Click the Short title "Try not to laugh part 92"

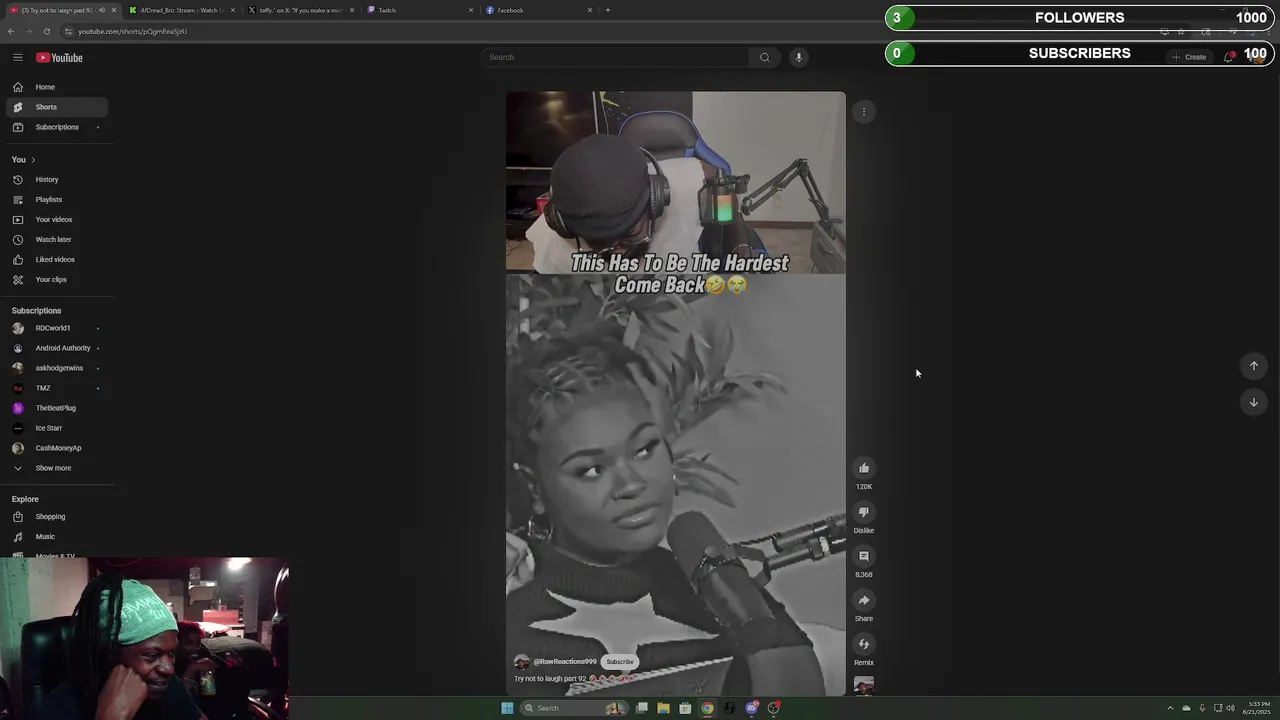[x=550, y=679]
